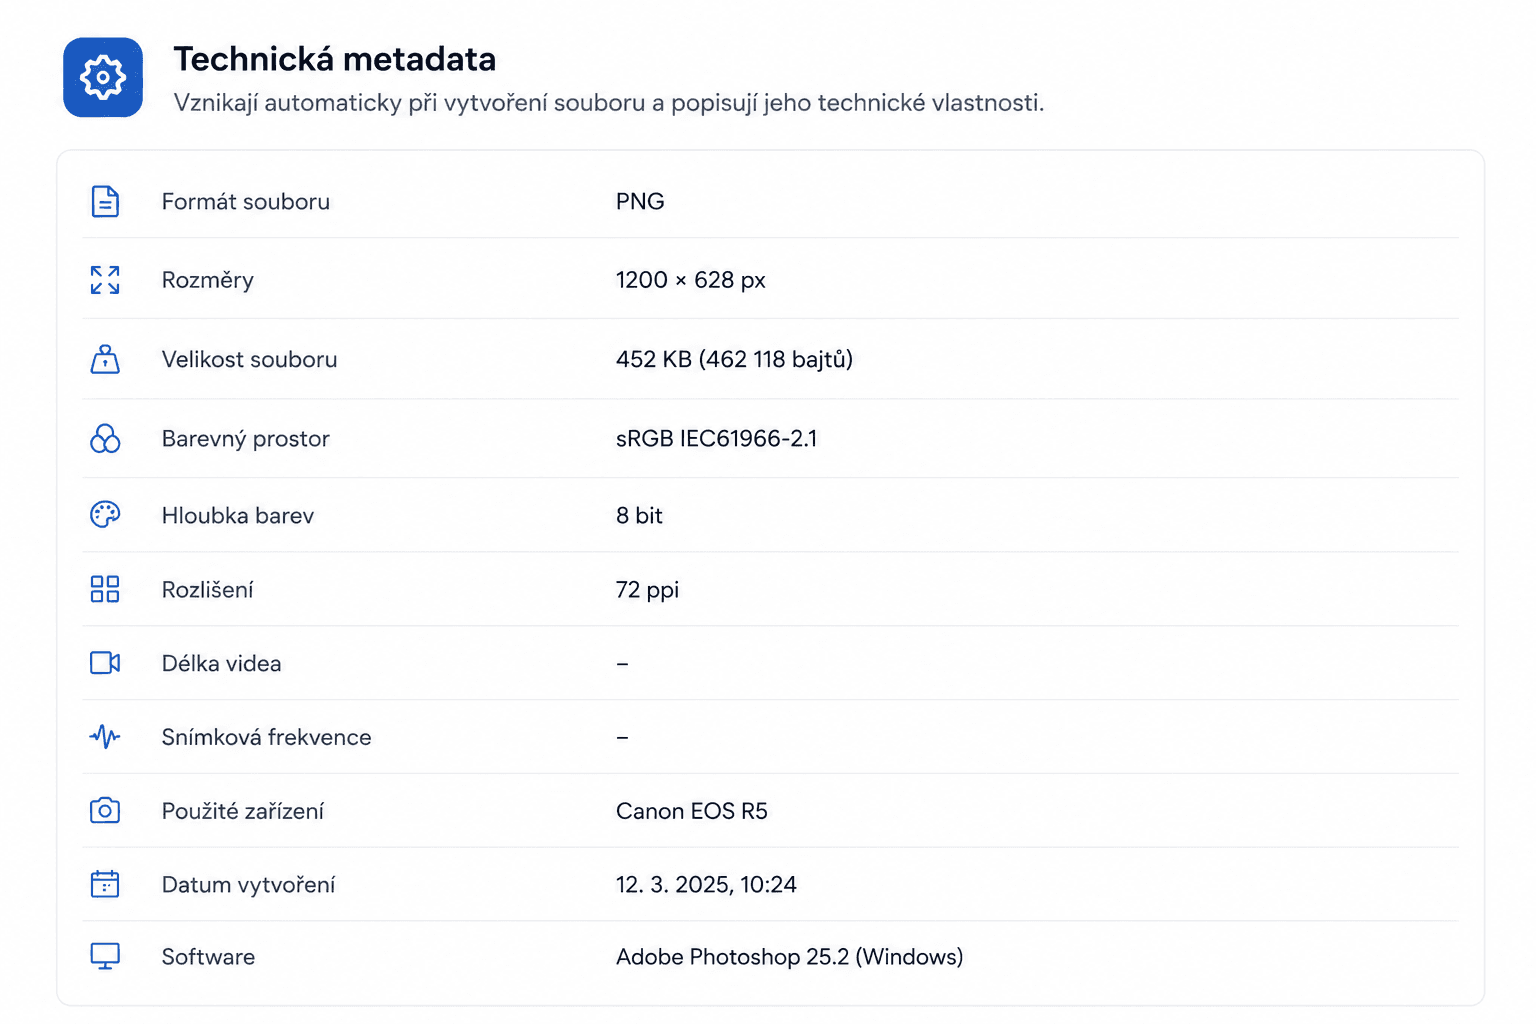Select the monitor icon beside Software
The height and width of the screenshot is (1024, 1536).
click(105, 956)
